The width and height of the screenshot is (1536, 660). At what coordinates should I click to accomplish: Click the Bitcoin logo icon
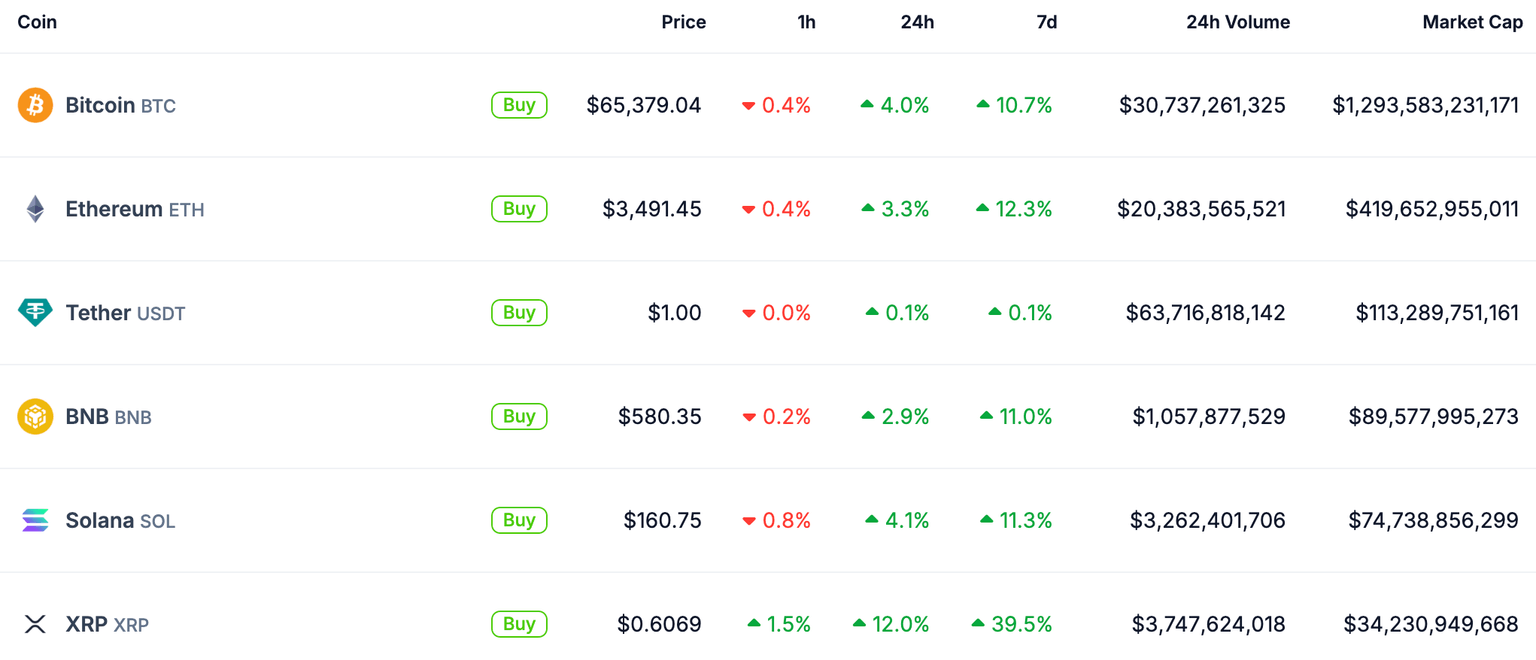(35, 104)
